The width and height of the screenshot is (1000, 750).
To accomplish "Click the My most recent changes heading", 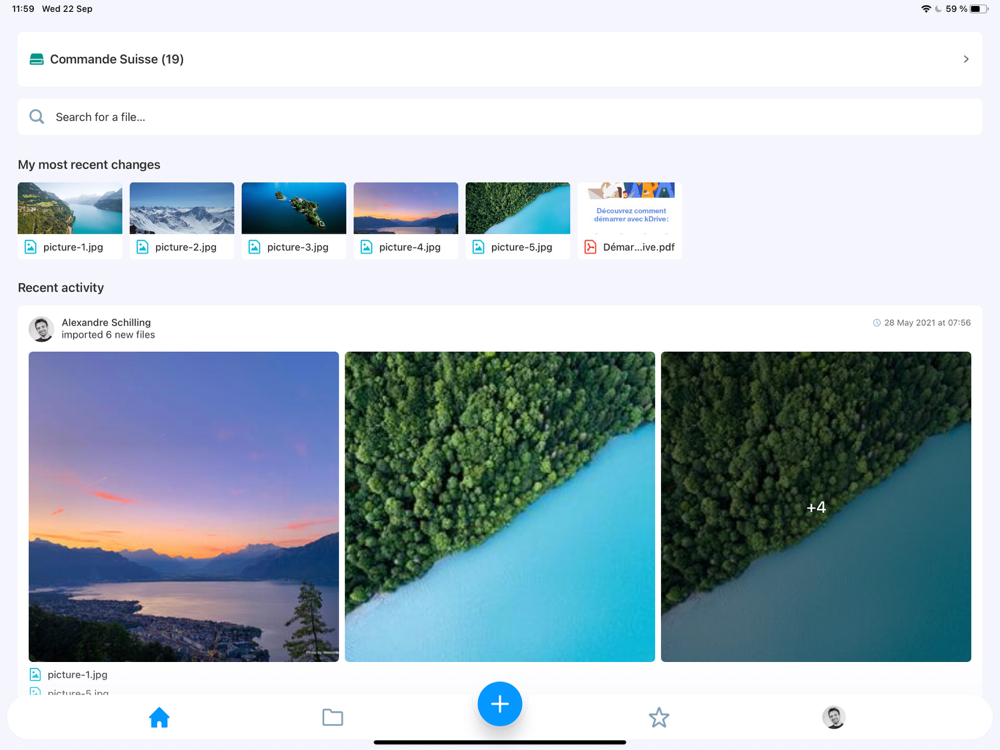I will click(x=89, y=165).
